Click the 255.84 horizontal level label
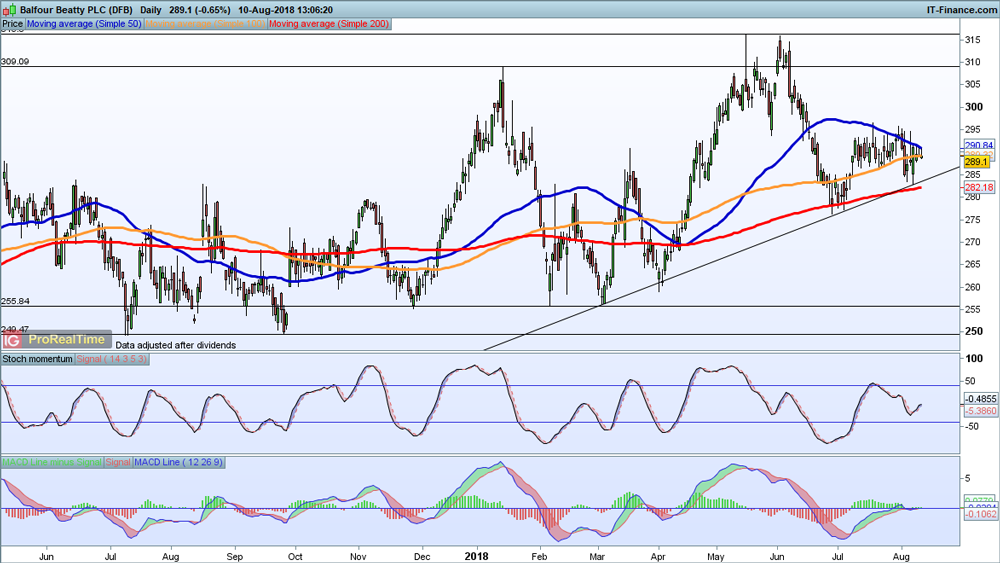 point(15,301)
